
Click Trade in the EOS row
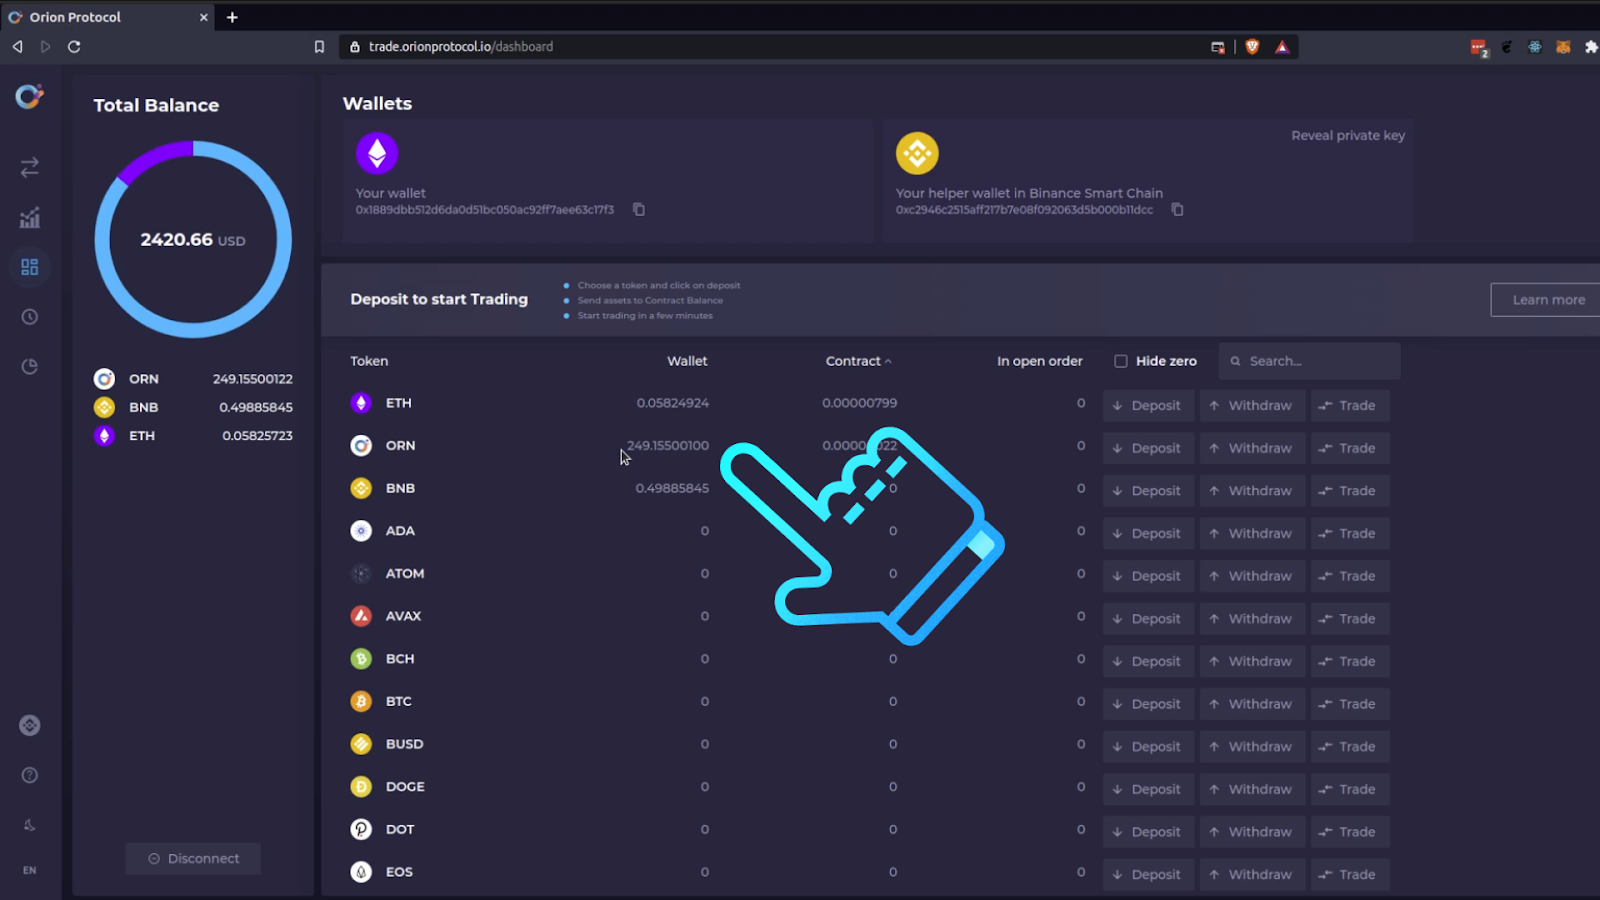coord(1349,874)
